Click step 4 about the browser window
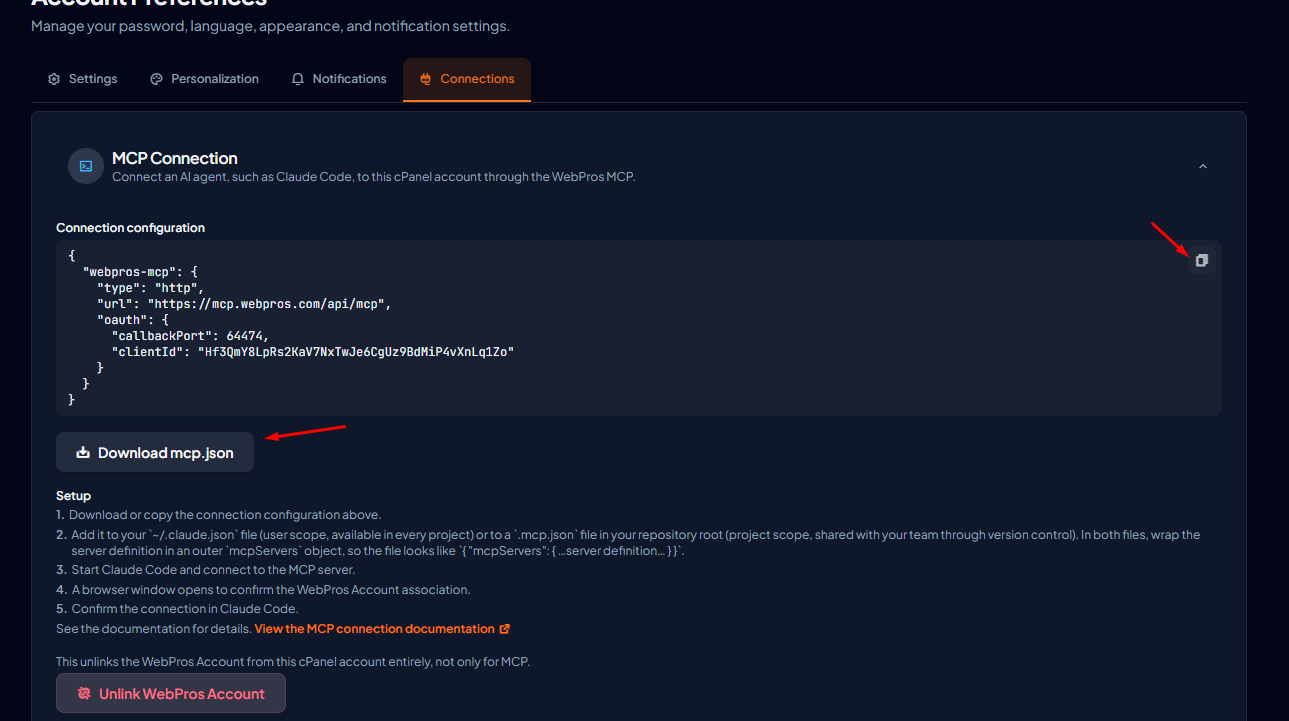This screenshot has height=721, width=1289. tap(263, 590)
